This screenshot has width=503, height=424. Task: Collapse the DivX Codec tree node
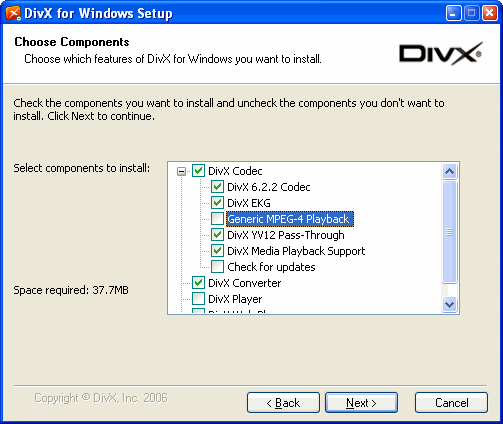pos(181,172)
